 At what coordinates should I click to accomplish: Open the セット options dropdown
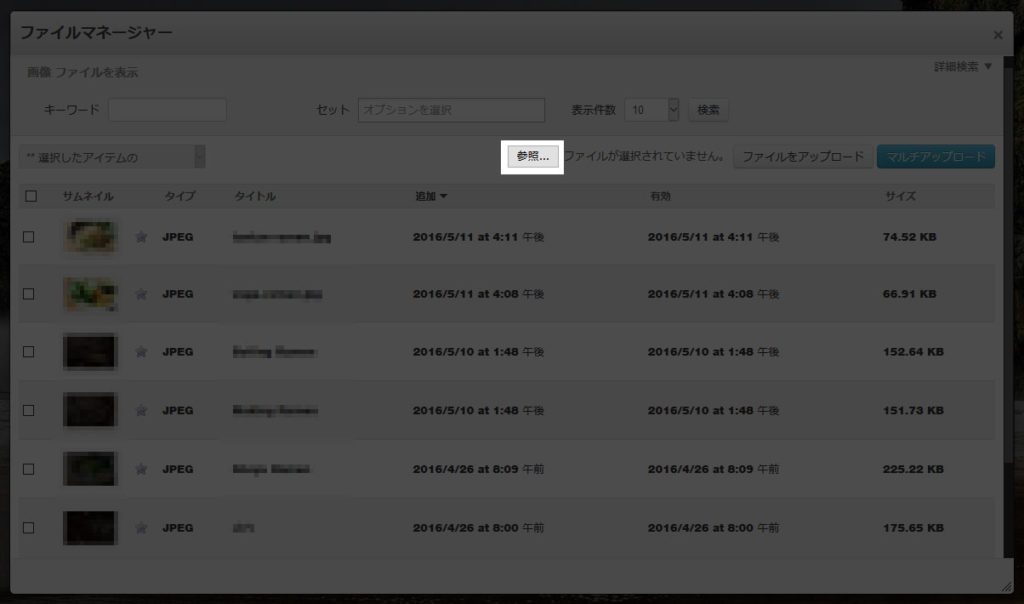pyautogui.click(x=450, y=110)
